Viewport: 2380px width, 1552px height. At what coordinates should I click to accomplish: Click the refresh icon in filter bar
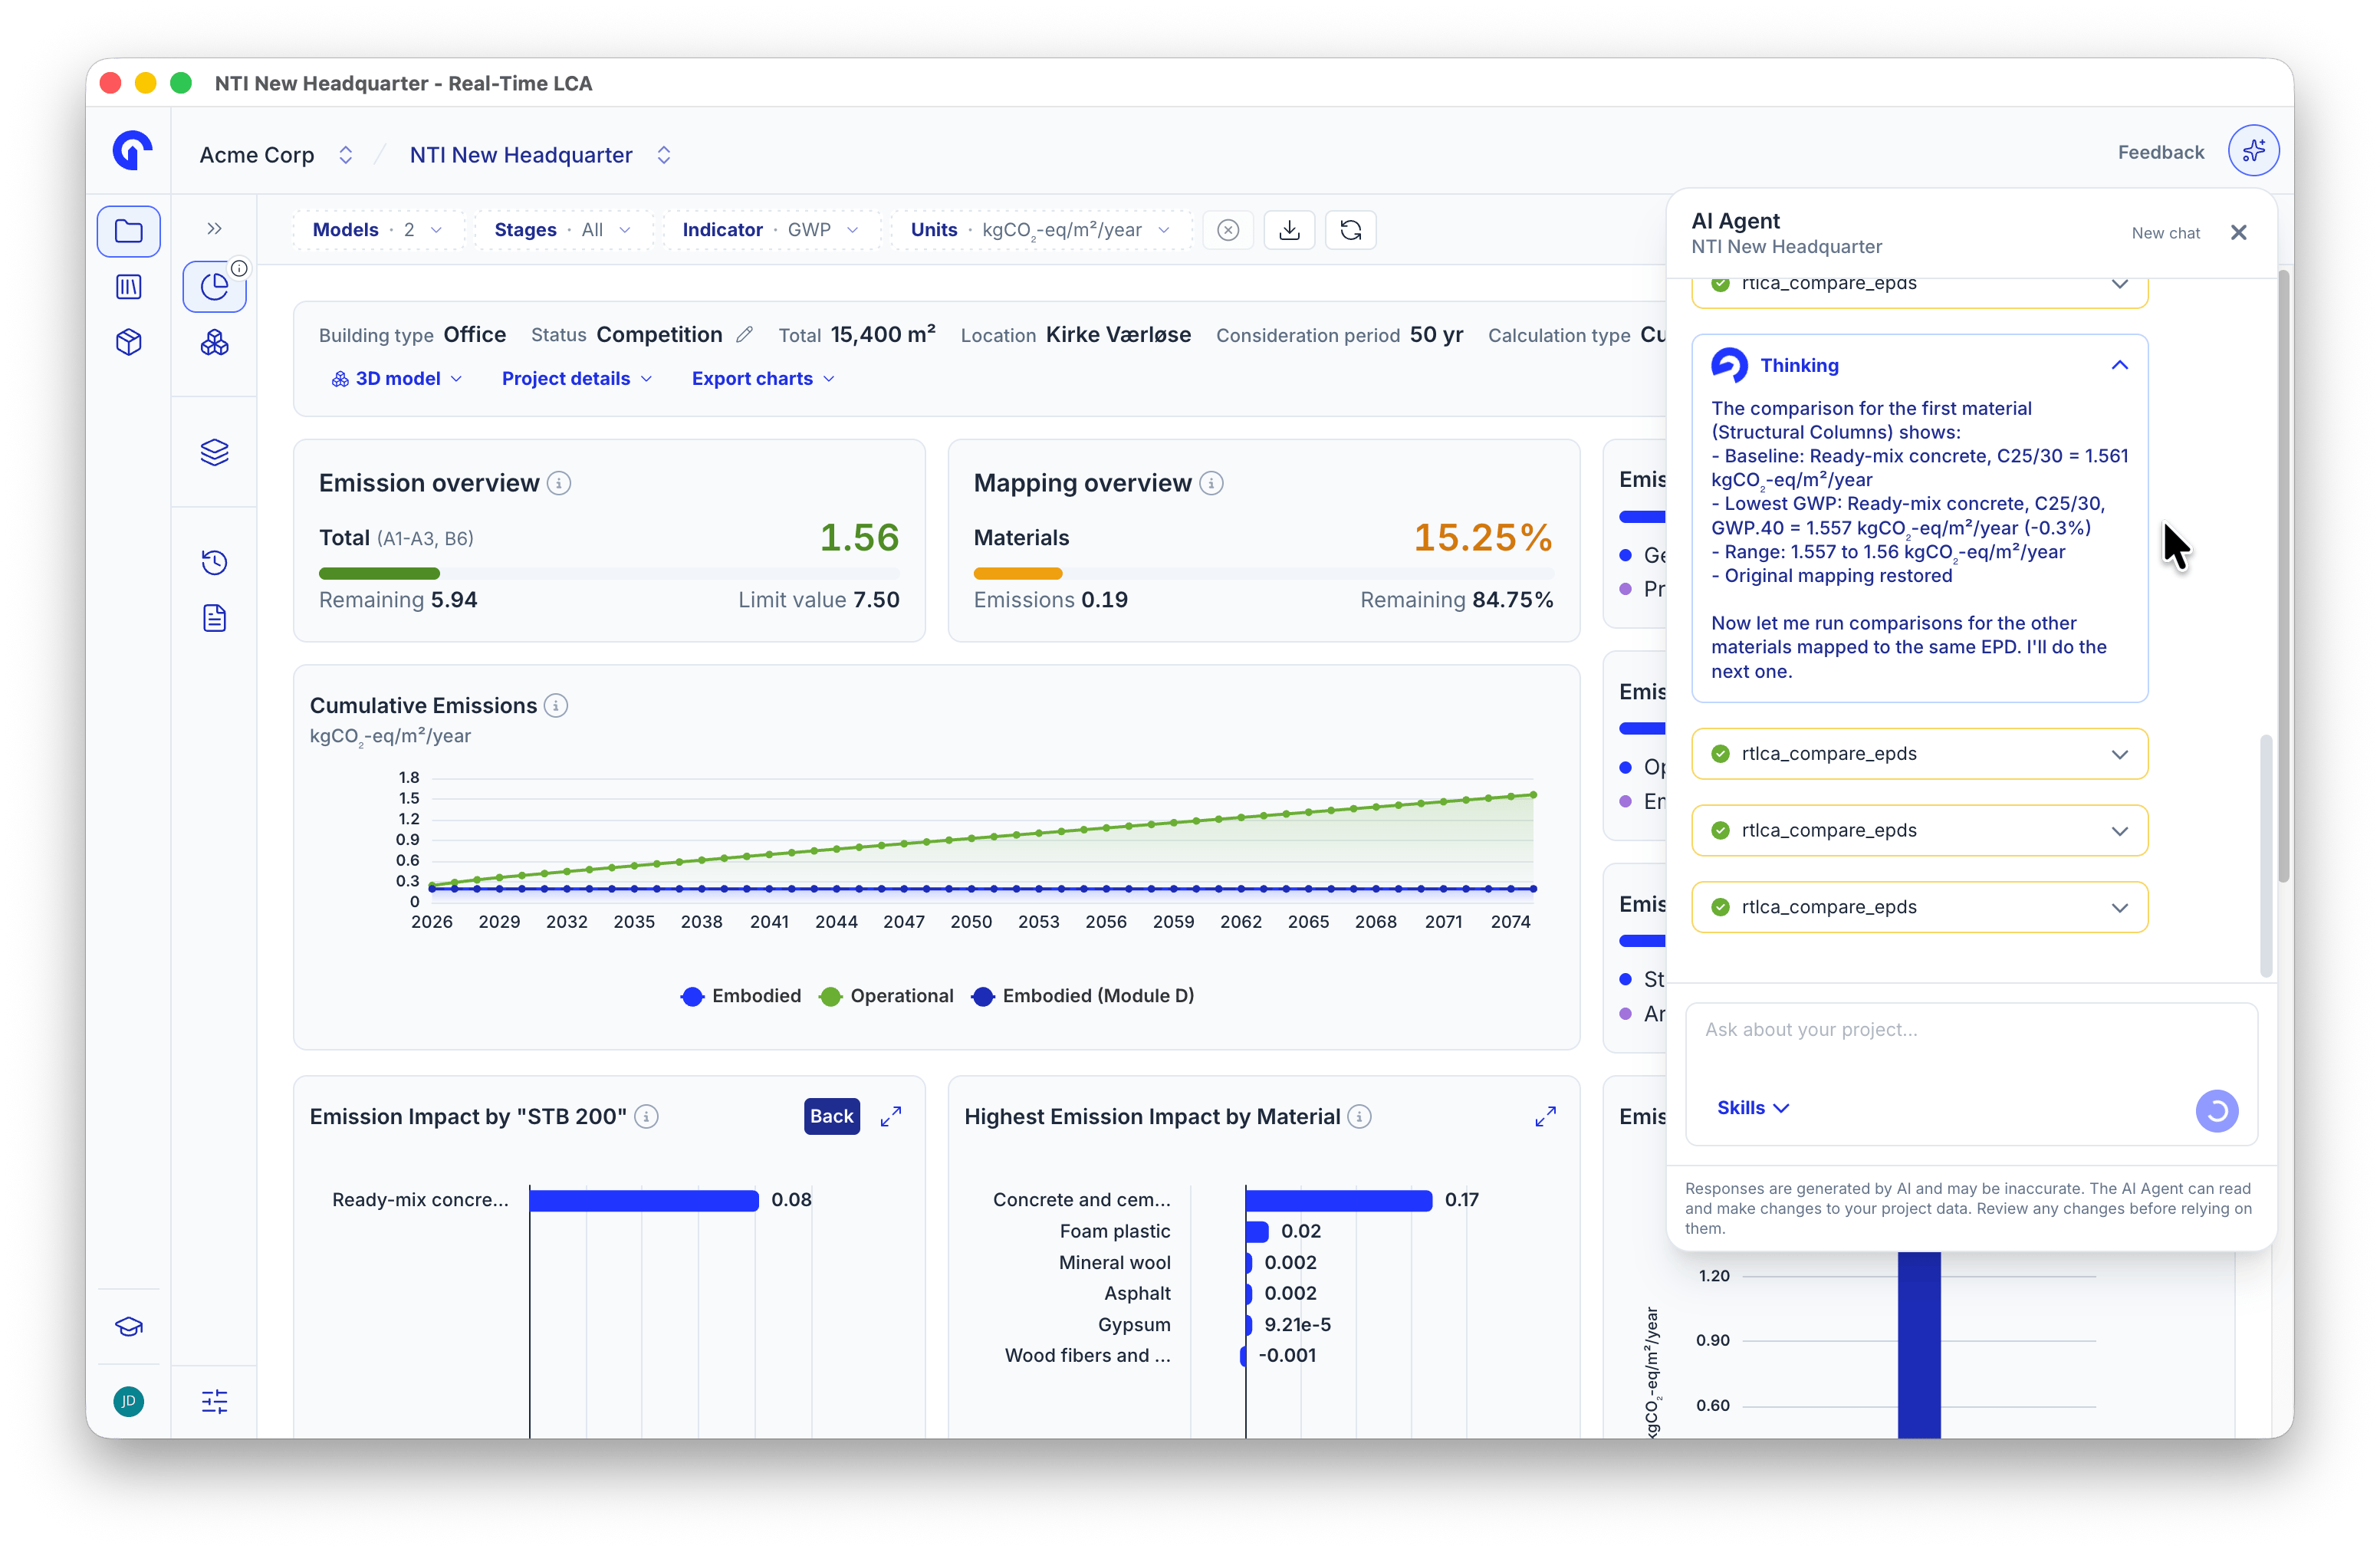(x=1350, y=230)
